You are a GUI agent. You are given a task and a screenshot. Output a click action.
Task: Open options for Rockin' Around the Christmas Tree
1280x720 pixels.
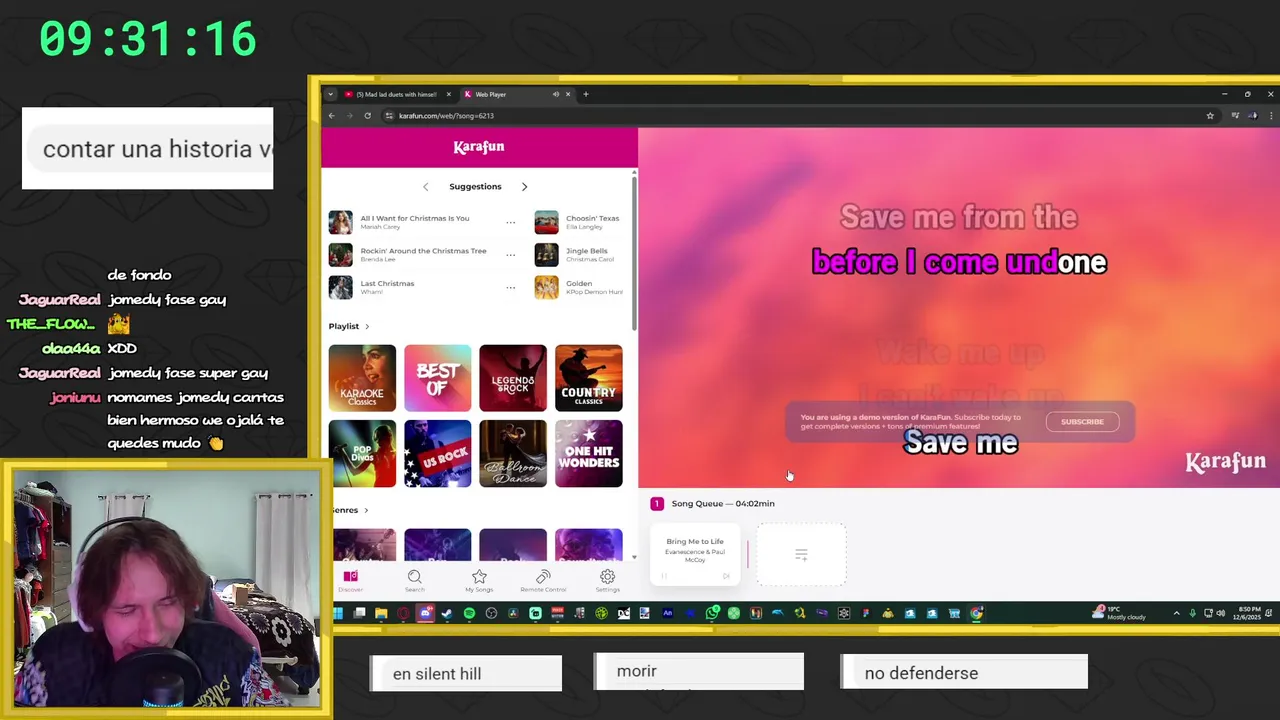(x=511, y=255)
